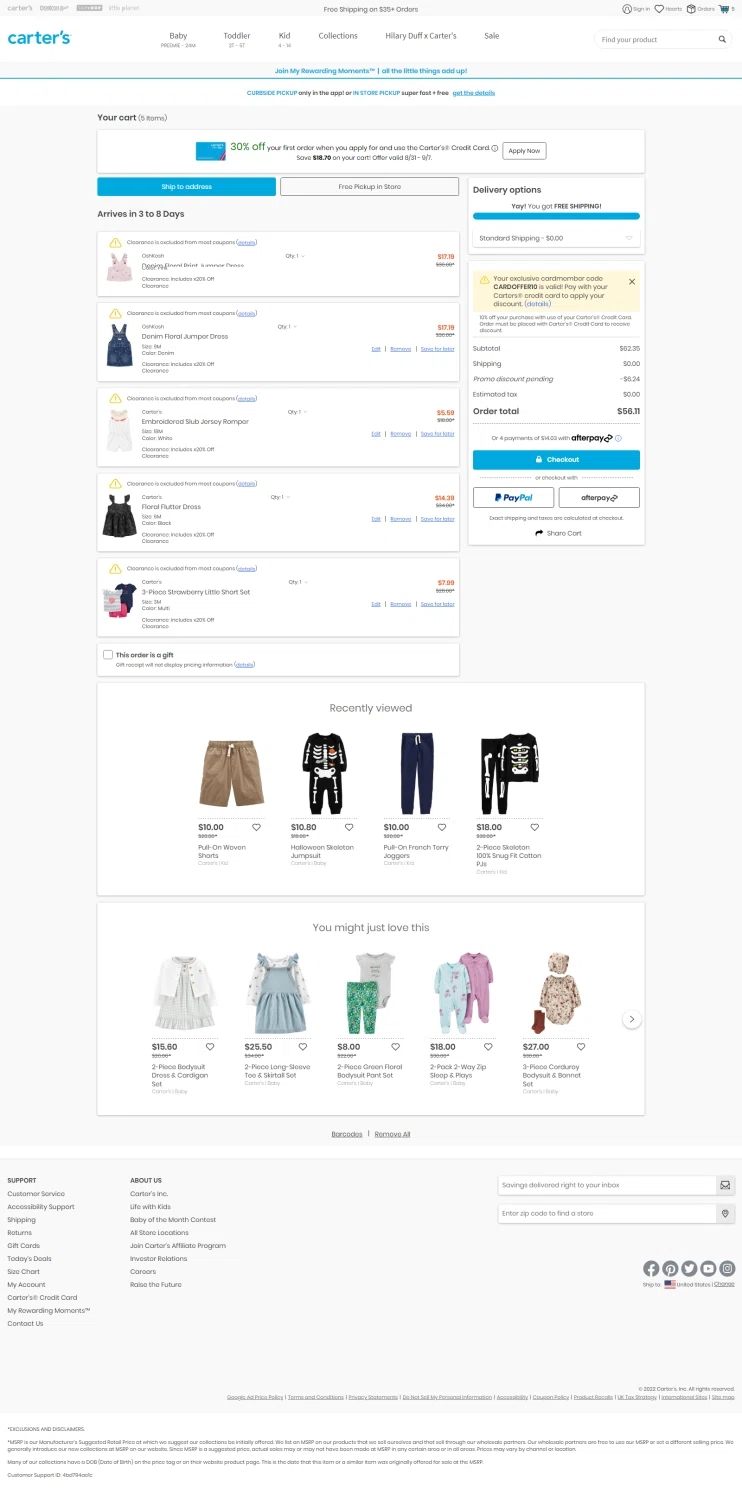Screen dimensions: 742x1500
Task: Open Carter's Pinterest page icon
Action: tap(670, 1268)
